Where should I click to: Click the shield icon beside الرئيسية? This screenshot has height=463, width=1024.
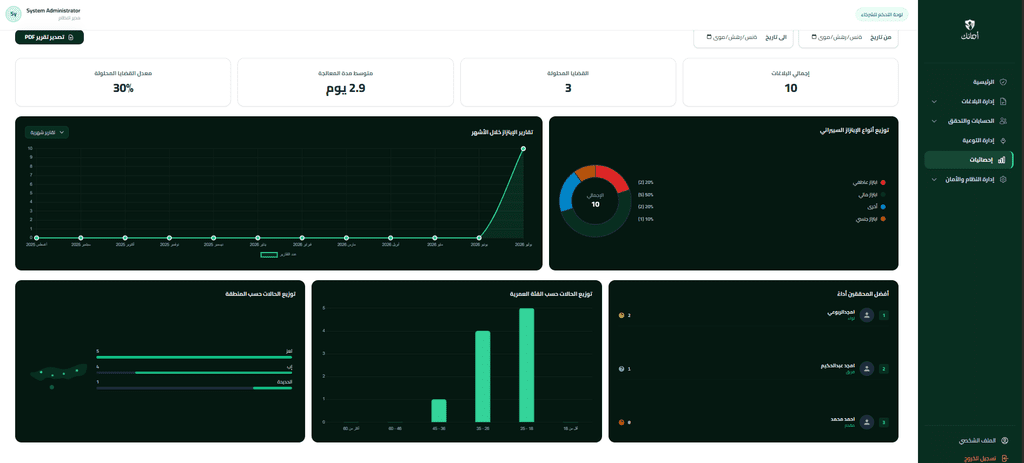point(1004,82)
